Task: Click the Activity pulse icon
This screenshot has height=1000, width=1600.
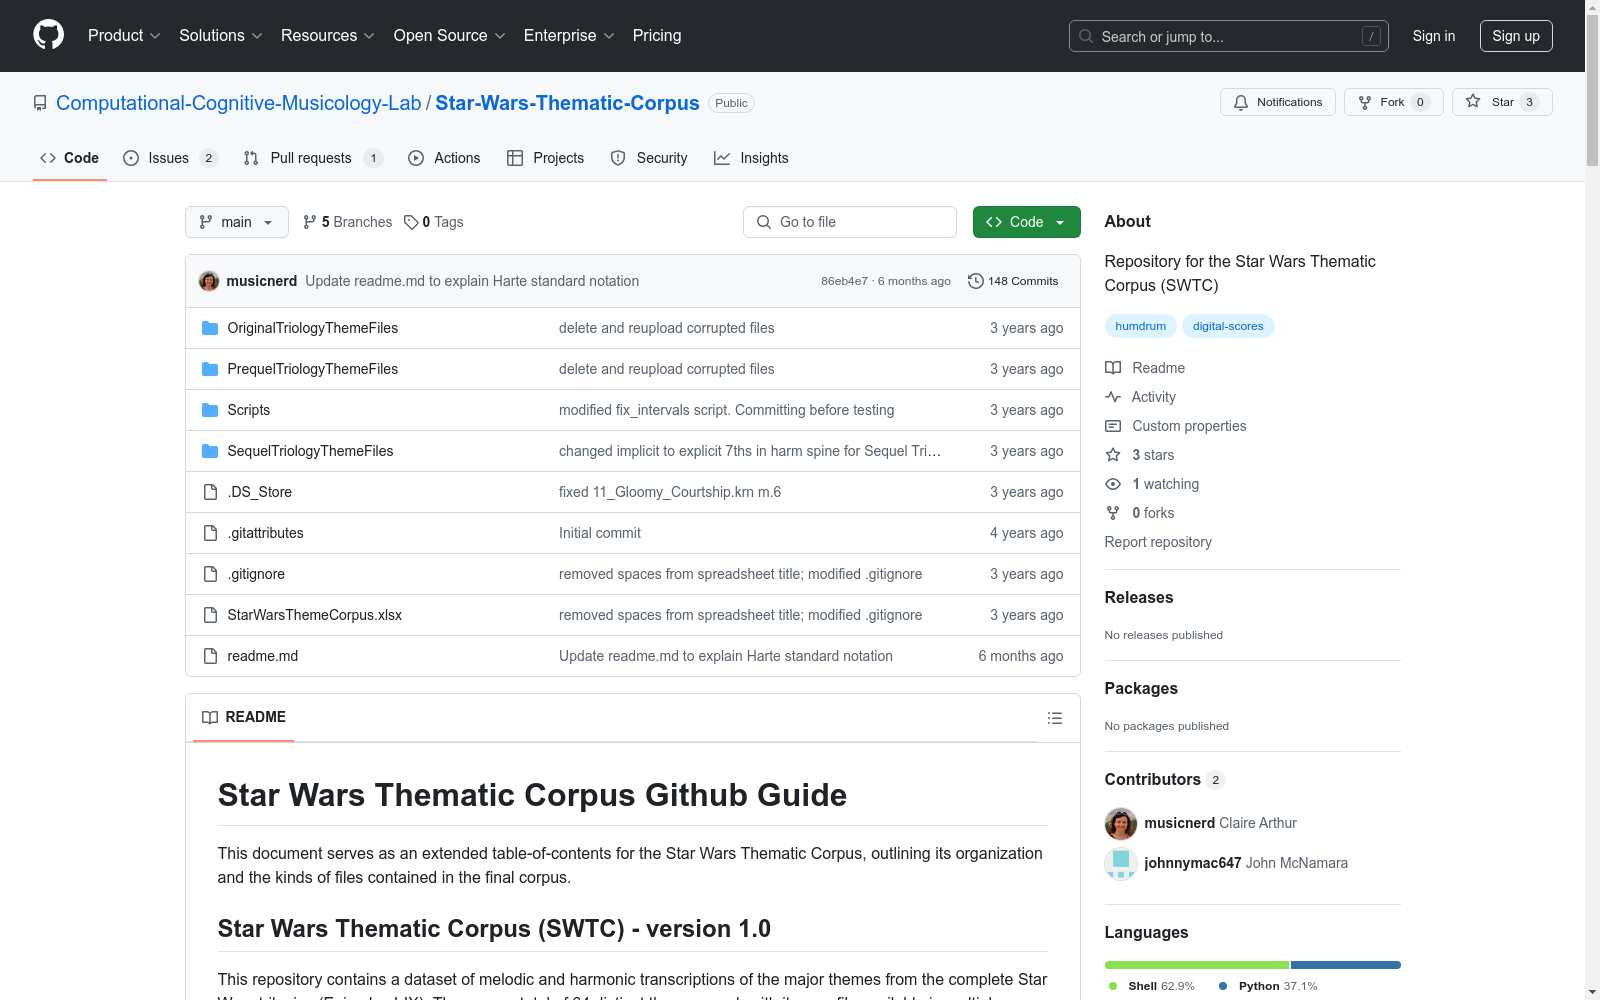Action: point(1113,397)
